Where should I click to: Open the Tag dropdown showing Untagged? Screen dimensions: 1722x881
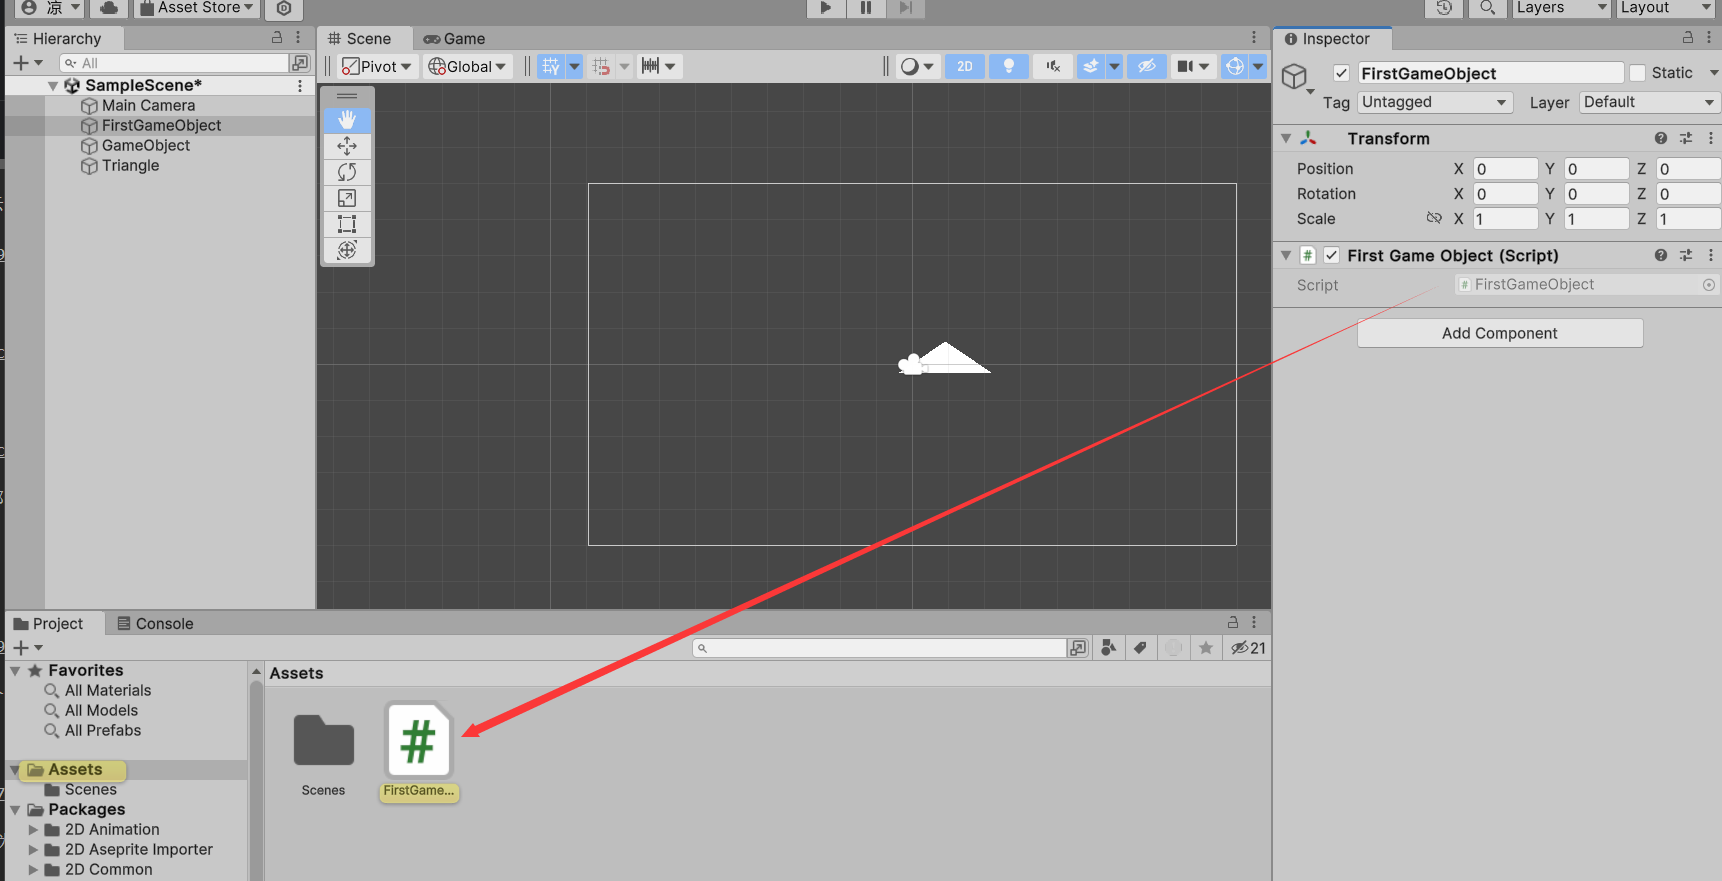point(1435,102)
